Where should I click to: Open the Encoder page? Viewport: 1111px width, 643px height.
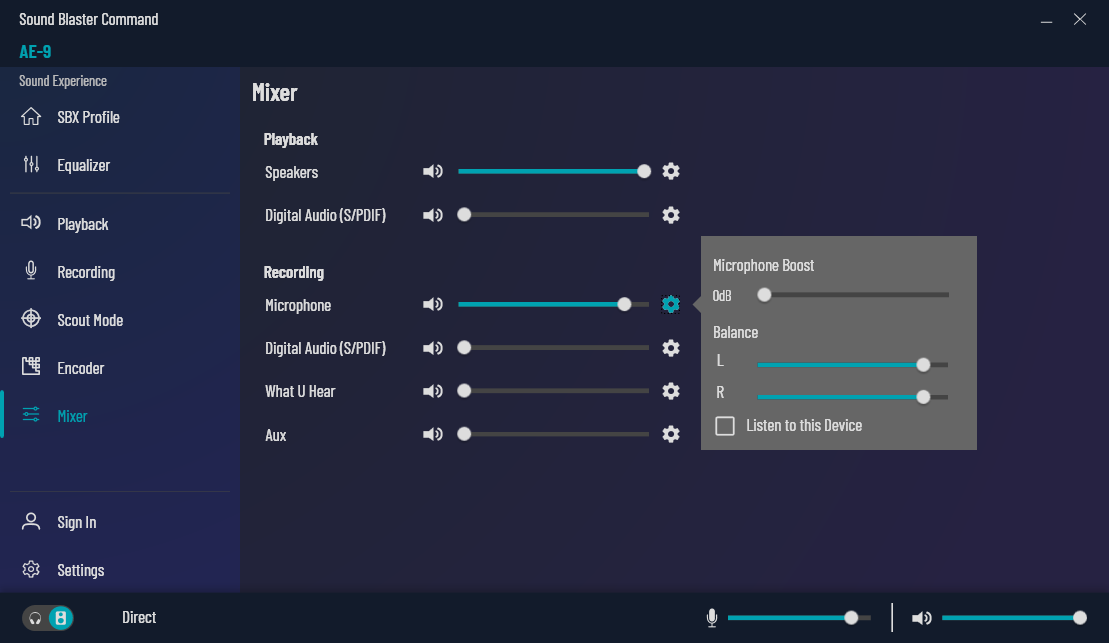tap(80, 368)
